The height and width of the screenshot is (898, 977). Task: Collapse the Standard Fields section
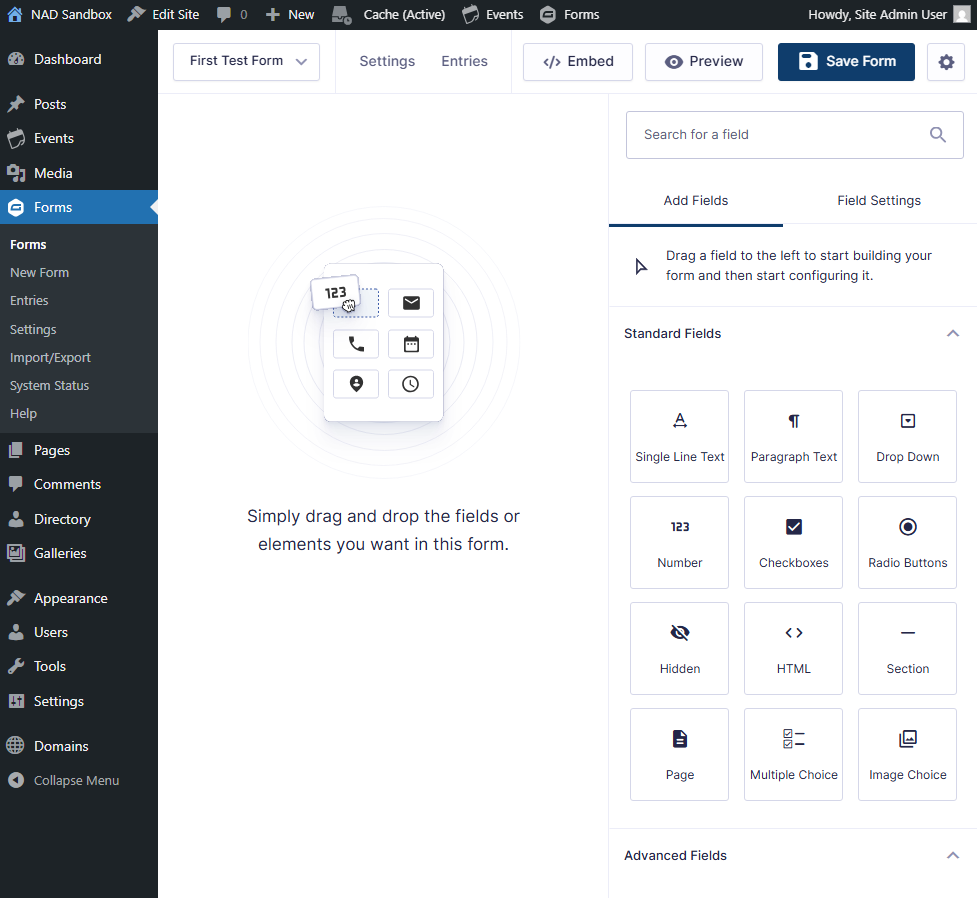[x=953, y=334]
